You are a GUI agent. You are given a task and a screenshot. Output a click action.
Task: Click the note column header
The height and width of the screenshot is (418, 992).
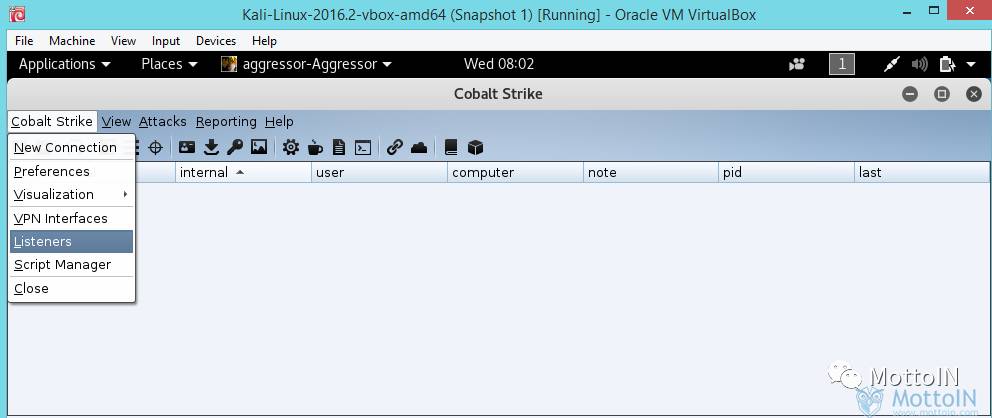pyautogui.click(x=651, y=173)
